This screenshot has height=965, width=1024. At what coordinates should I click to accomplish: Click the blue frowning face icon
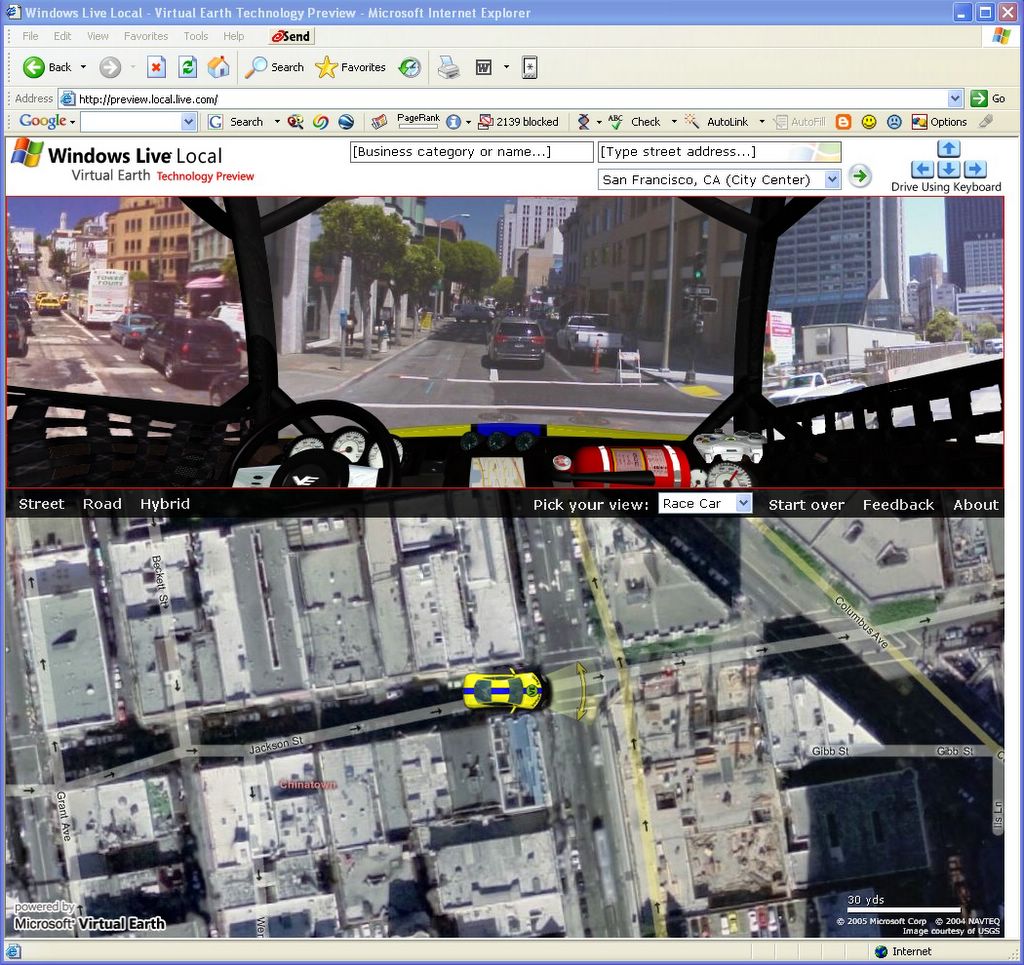(x=894, y=122)
